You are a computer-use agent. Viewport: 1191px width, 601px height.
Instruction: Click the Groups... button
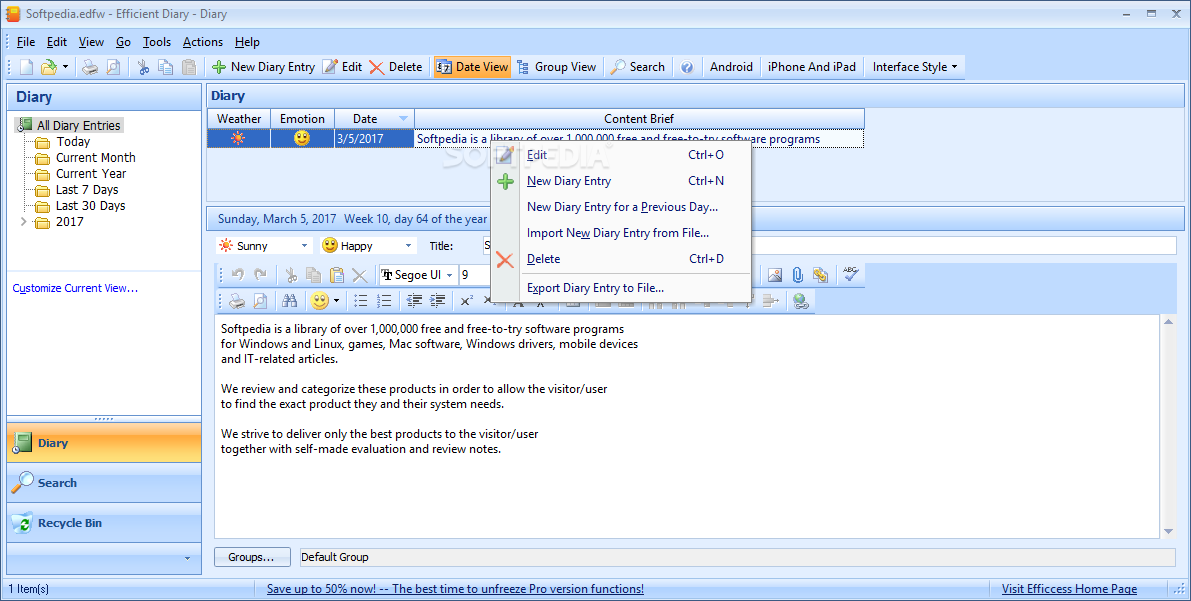coord(252,557)
